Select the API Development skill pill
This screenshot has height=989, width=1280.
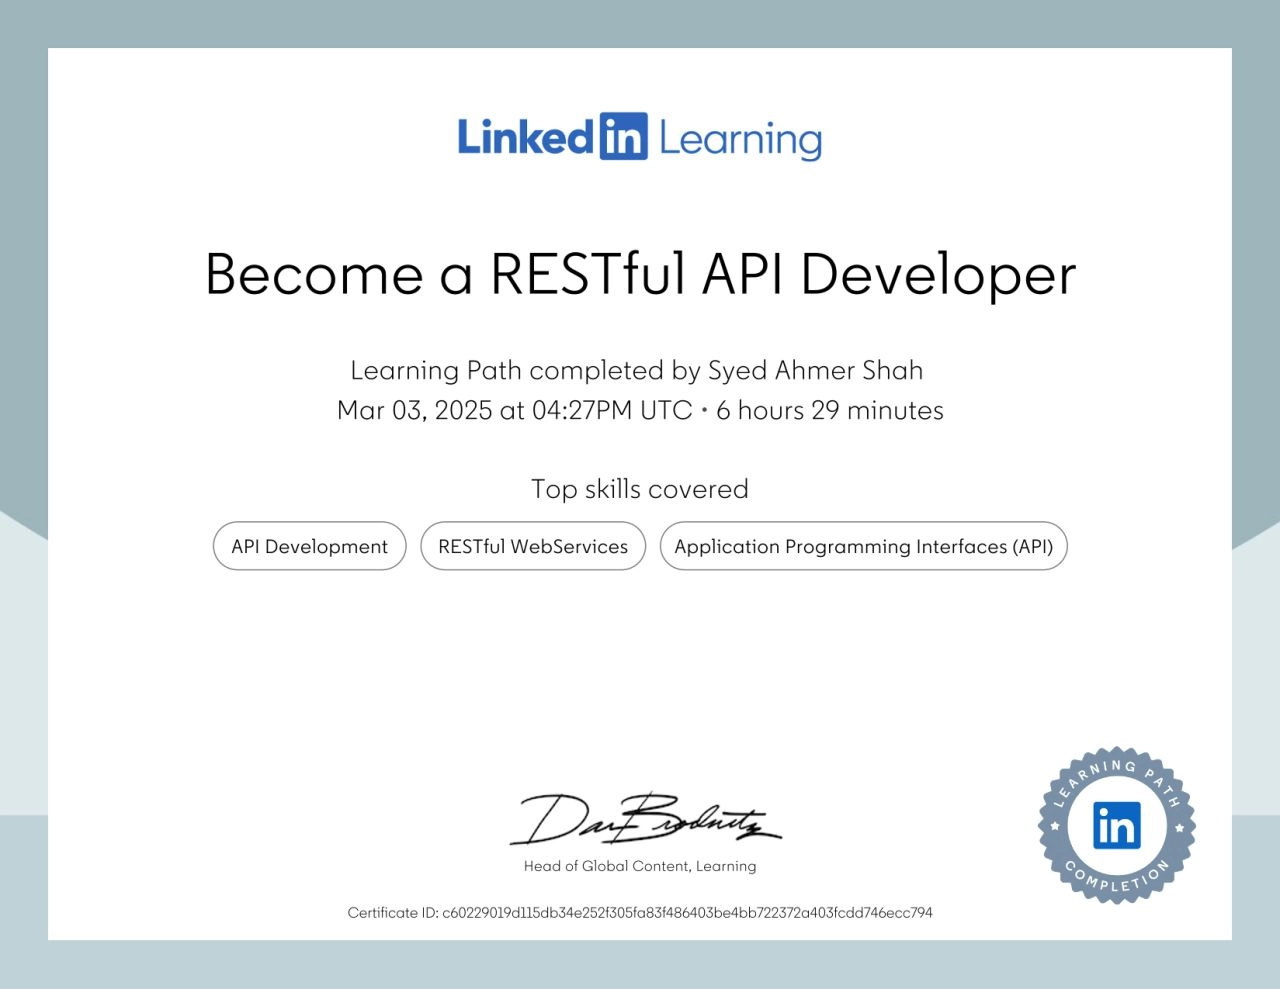(310, 546)
